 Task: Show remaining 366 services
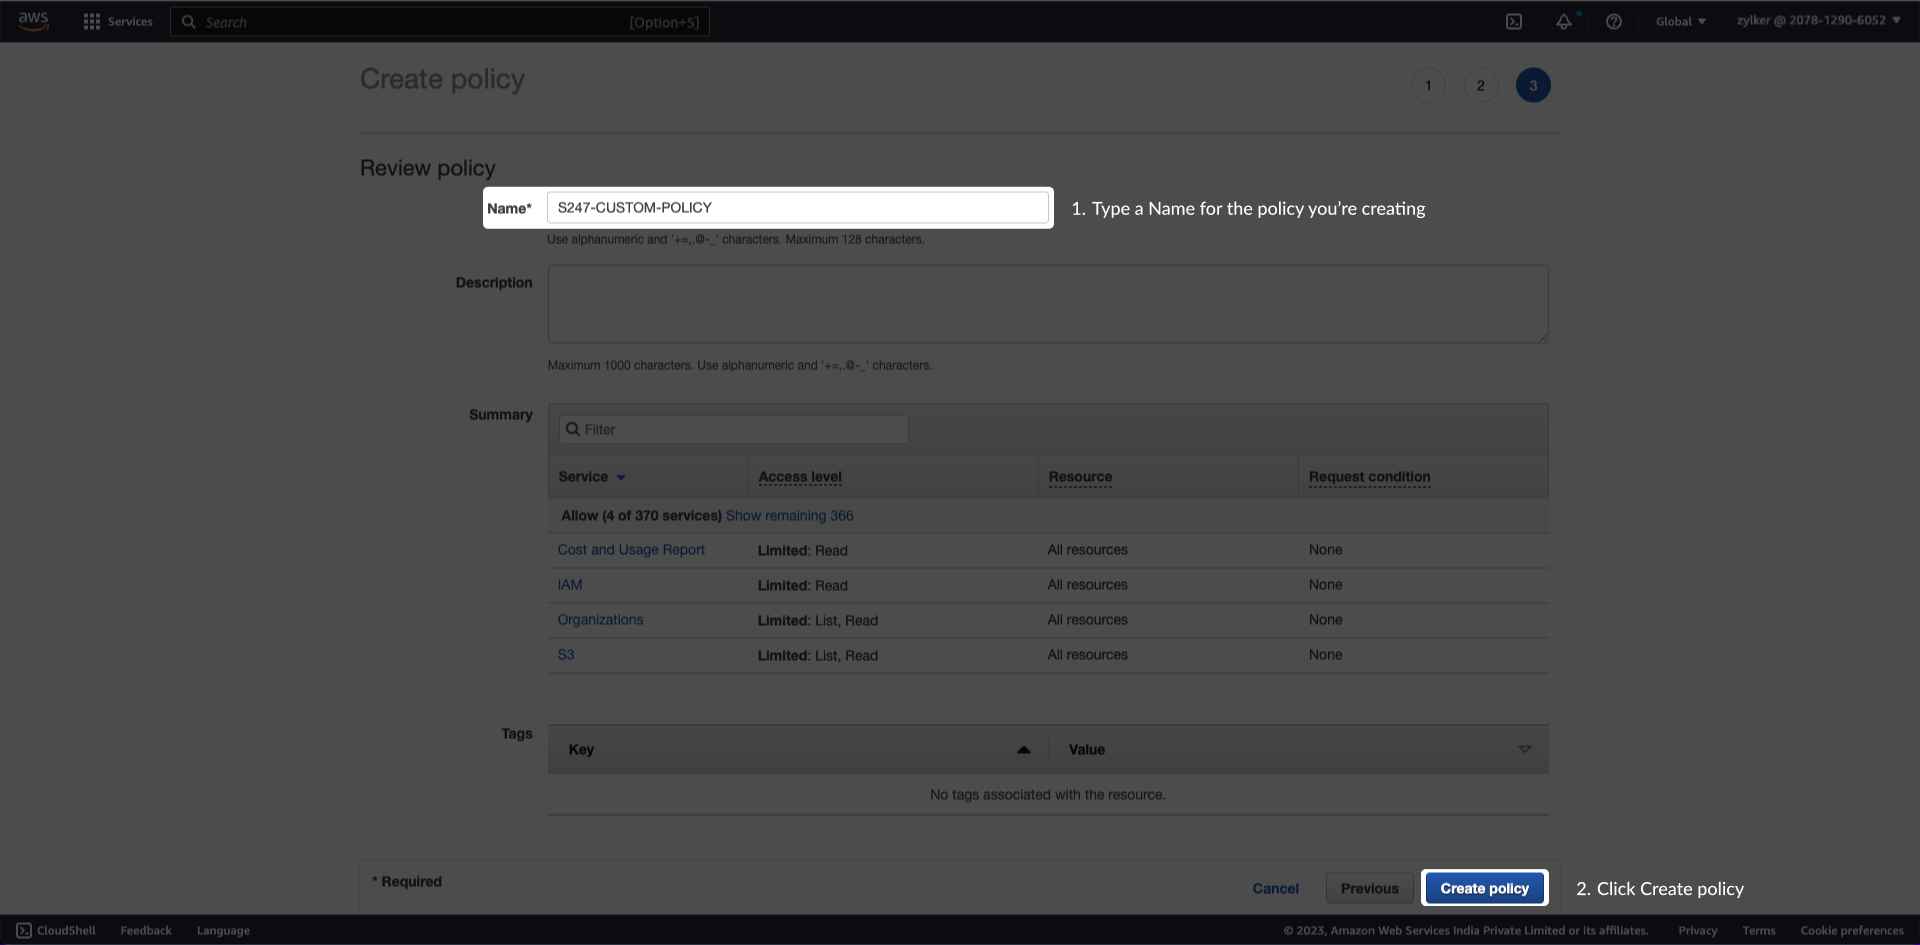click(789, 516)
